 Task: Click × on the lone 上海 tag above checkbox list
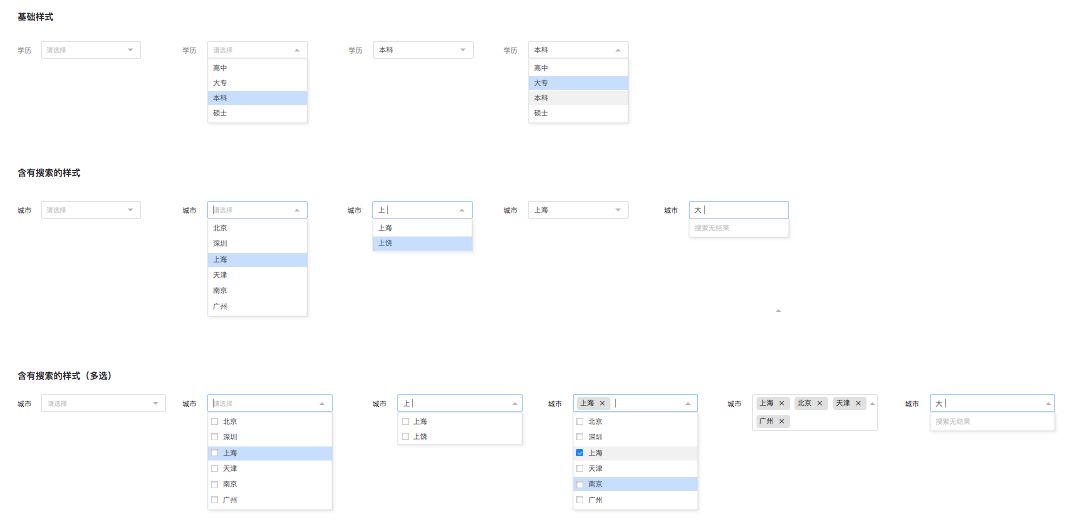pos(602,403)
